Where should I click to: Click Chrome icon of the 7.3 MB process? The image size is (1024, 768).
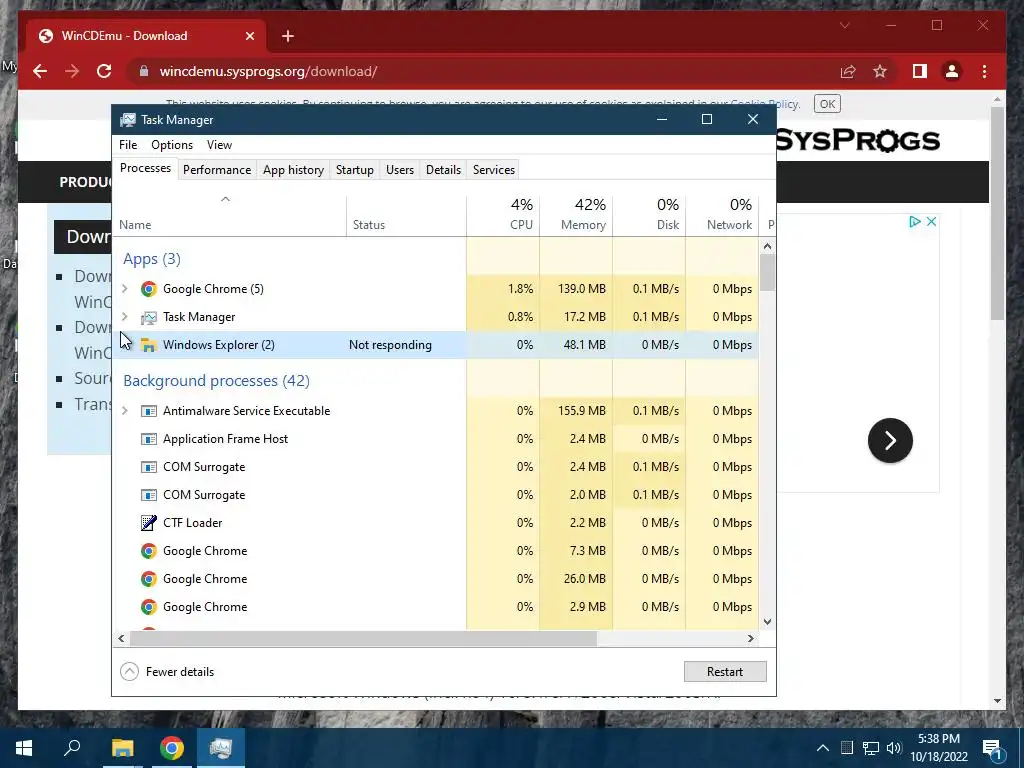tap(149, 551)
